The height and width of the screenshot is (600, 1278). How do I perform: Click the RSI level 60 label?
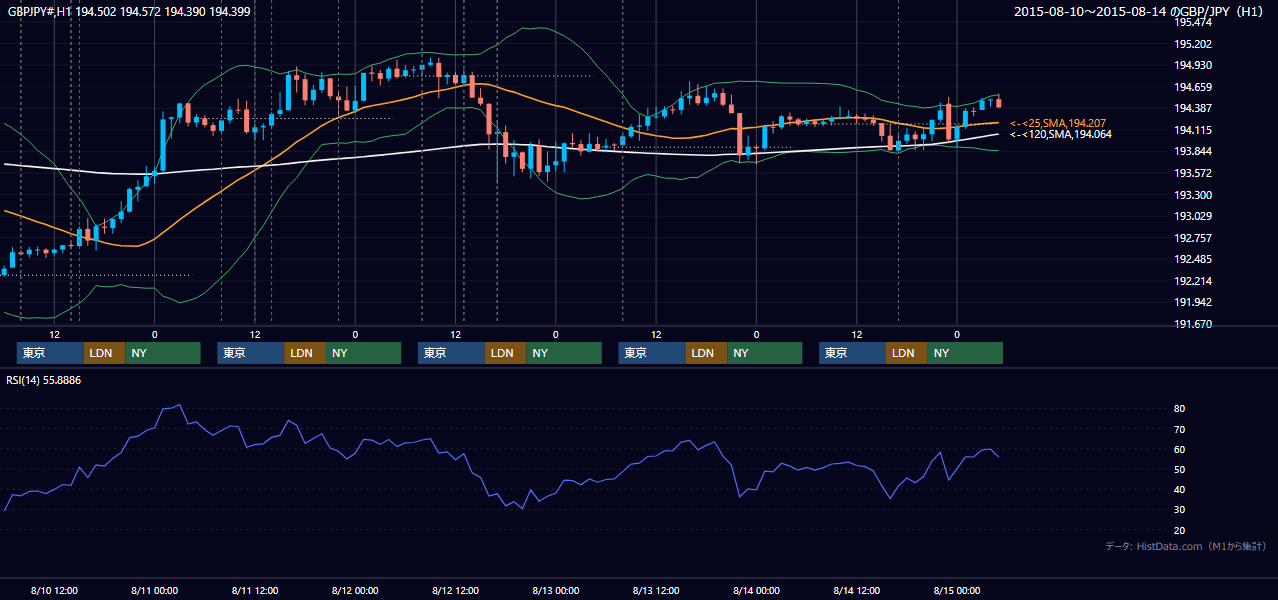coord(1180,449)
